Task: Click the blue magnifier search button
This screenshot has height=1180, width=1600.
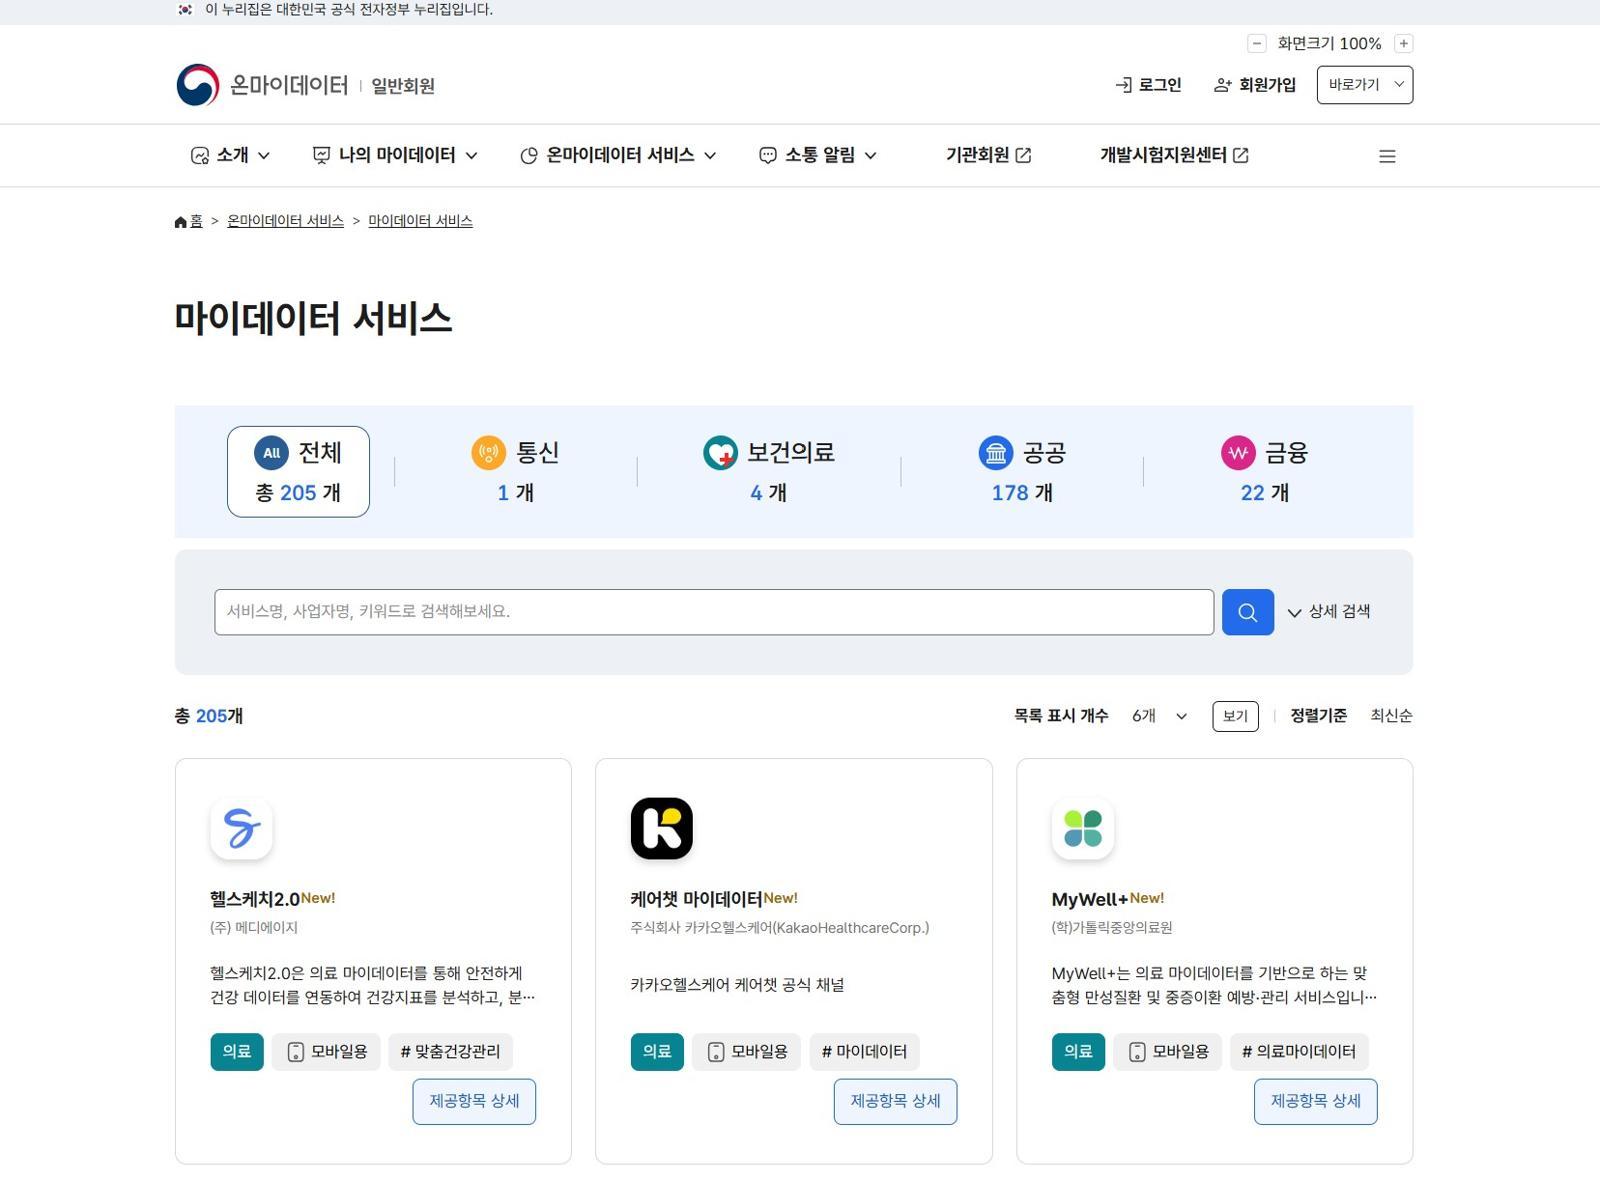Action: pos(1248,612)
